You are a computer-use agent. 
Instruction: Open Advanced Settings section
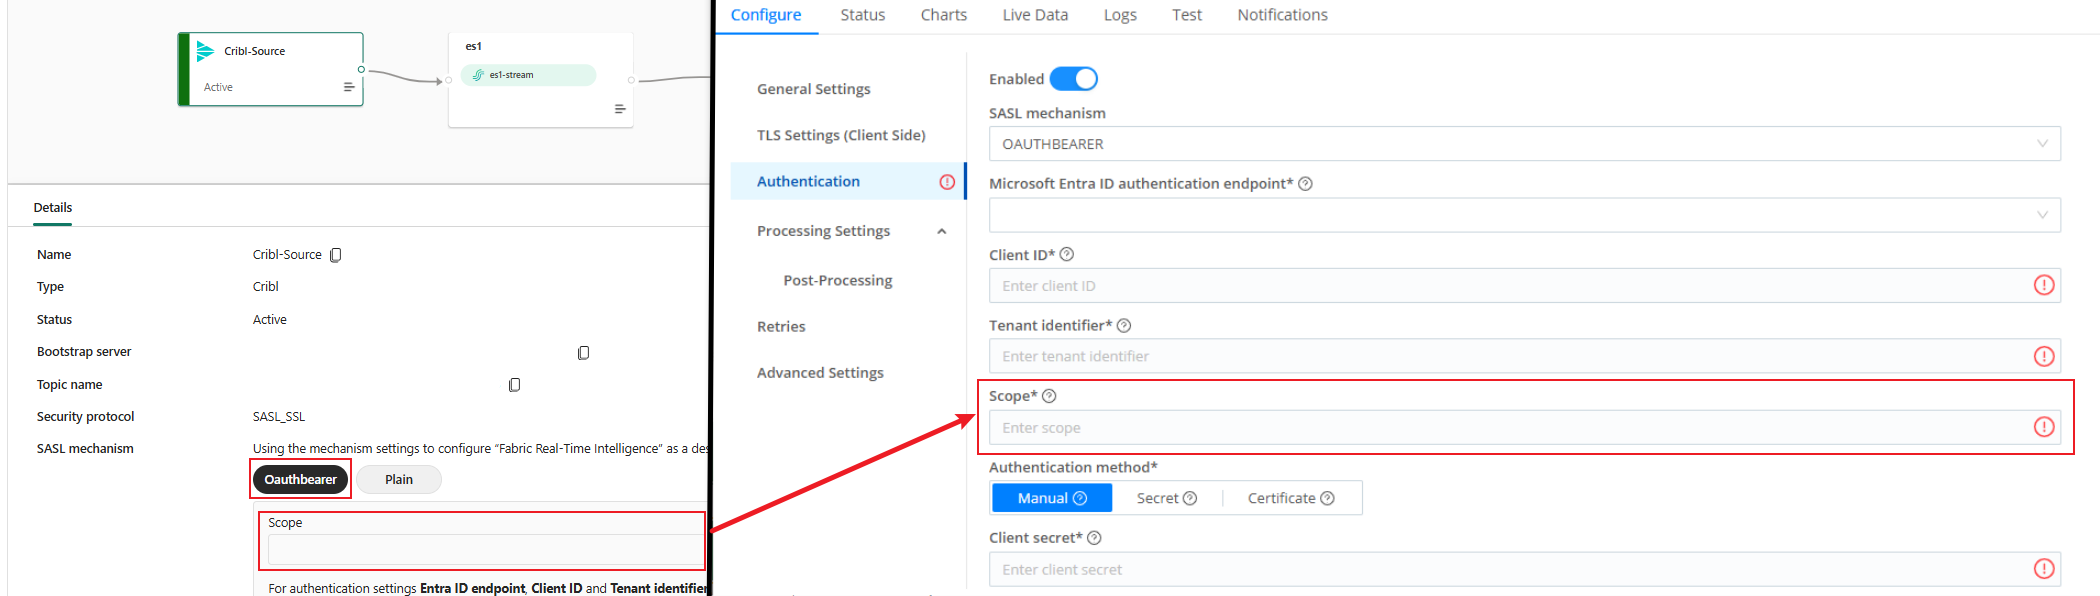pyautogui.click(x=820, y=373)
